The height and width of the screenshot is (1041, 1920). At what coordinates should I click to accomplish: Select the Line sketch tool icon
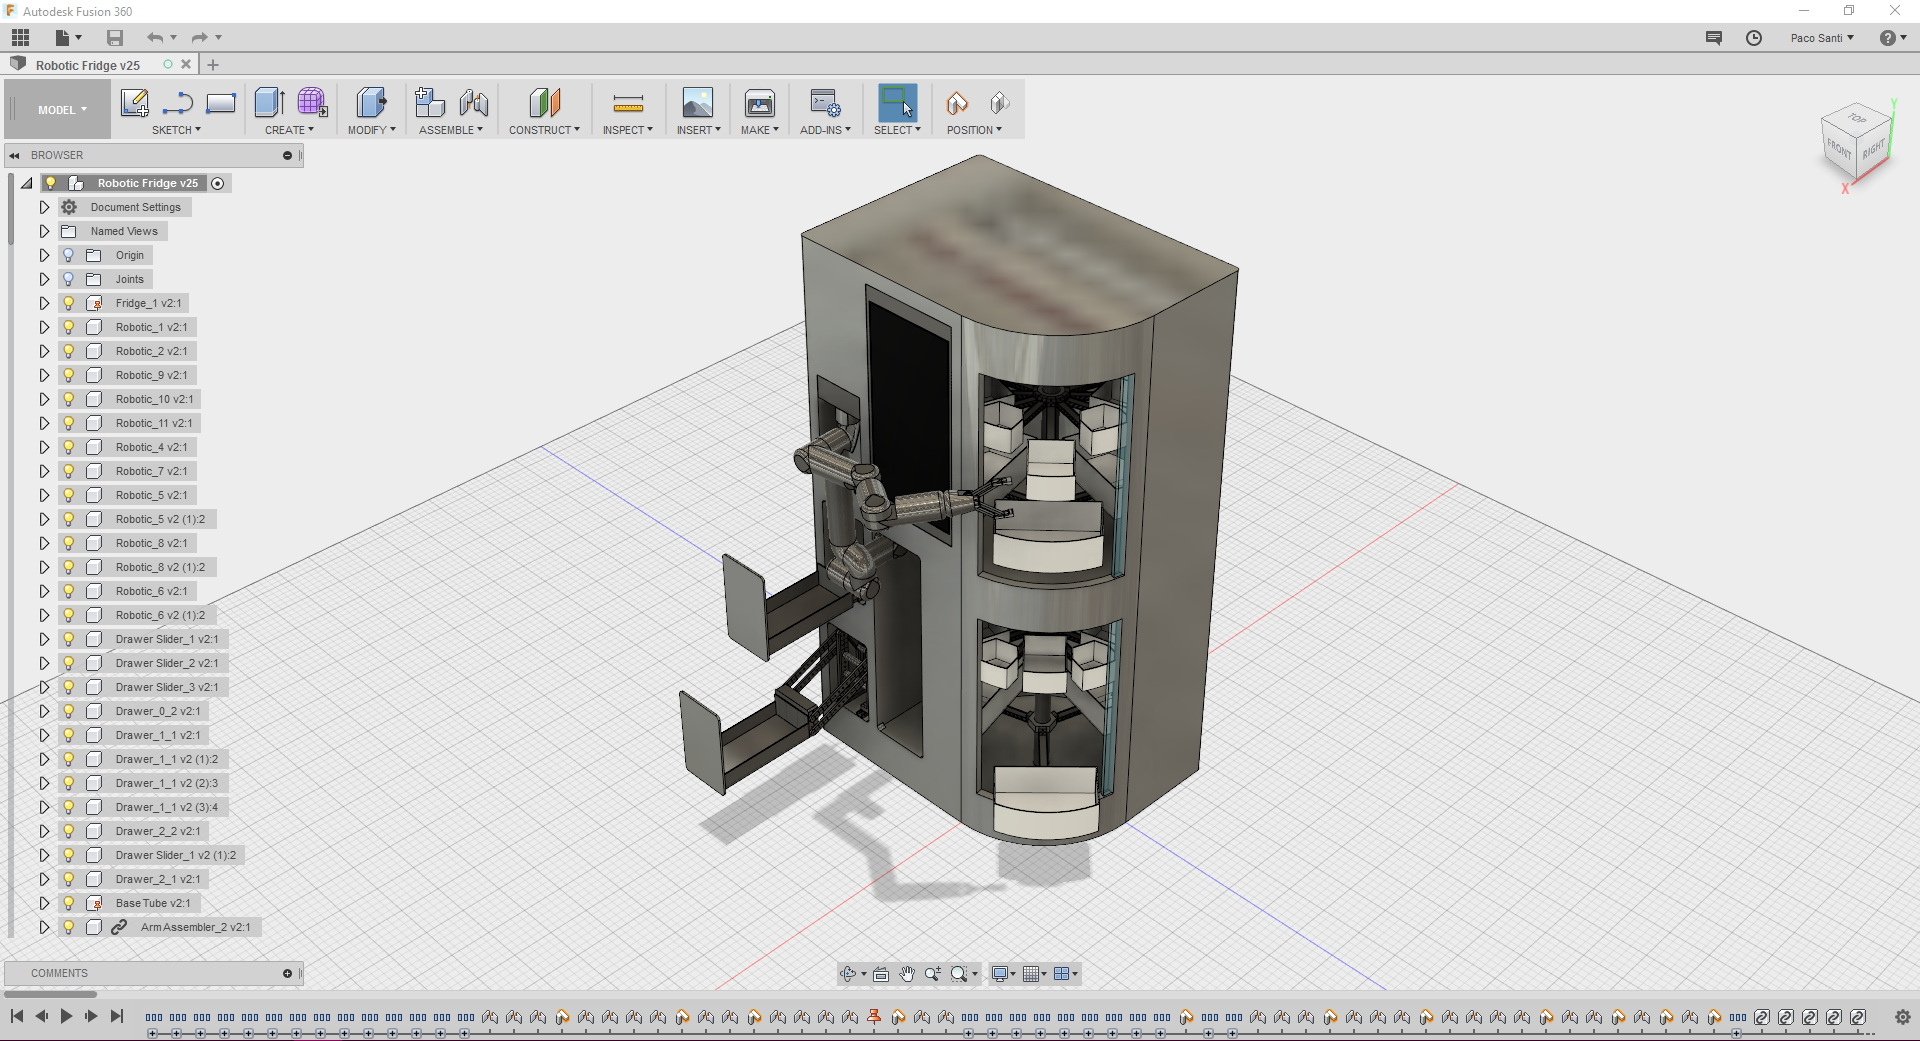pos(178,103)
